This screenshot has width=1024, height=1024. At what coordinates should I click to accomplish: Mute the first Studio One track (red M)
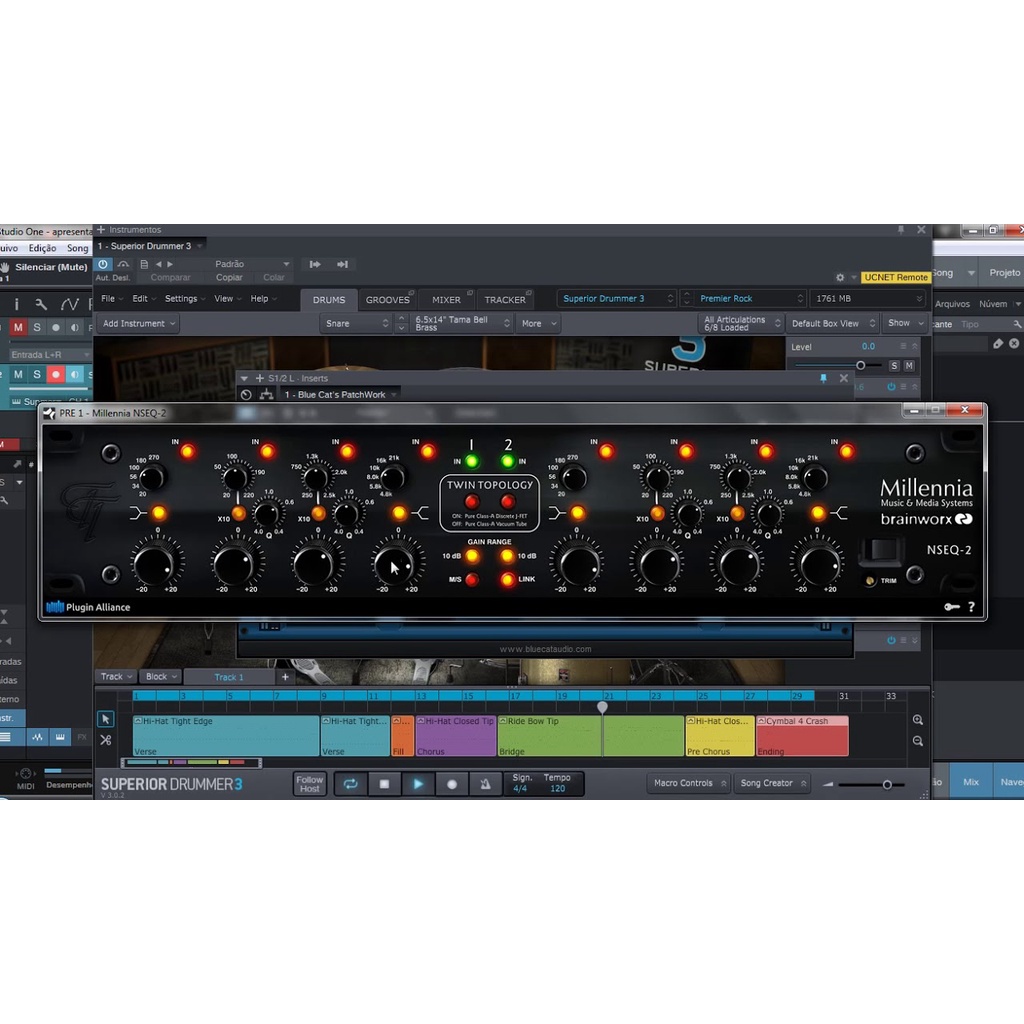(x=18, y=327)
